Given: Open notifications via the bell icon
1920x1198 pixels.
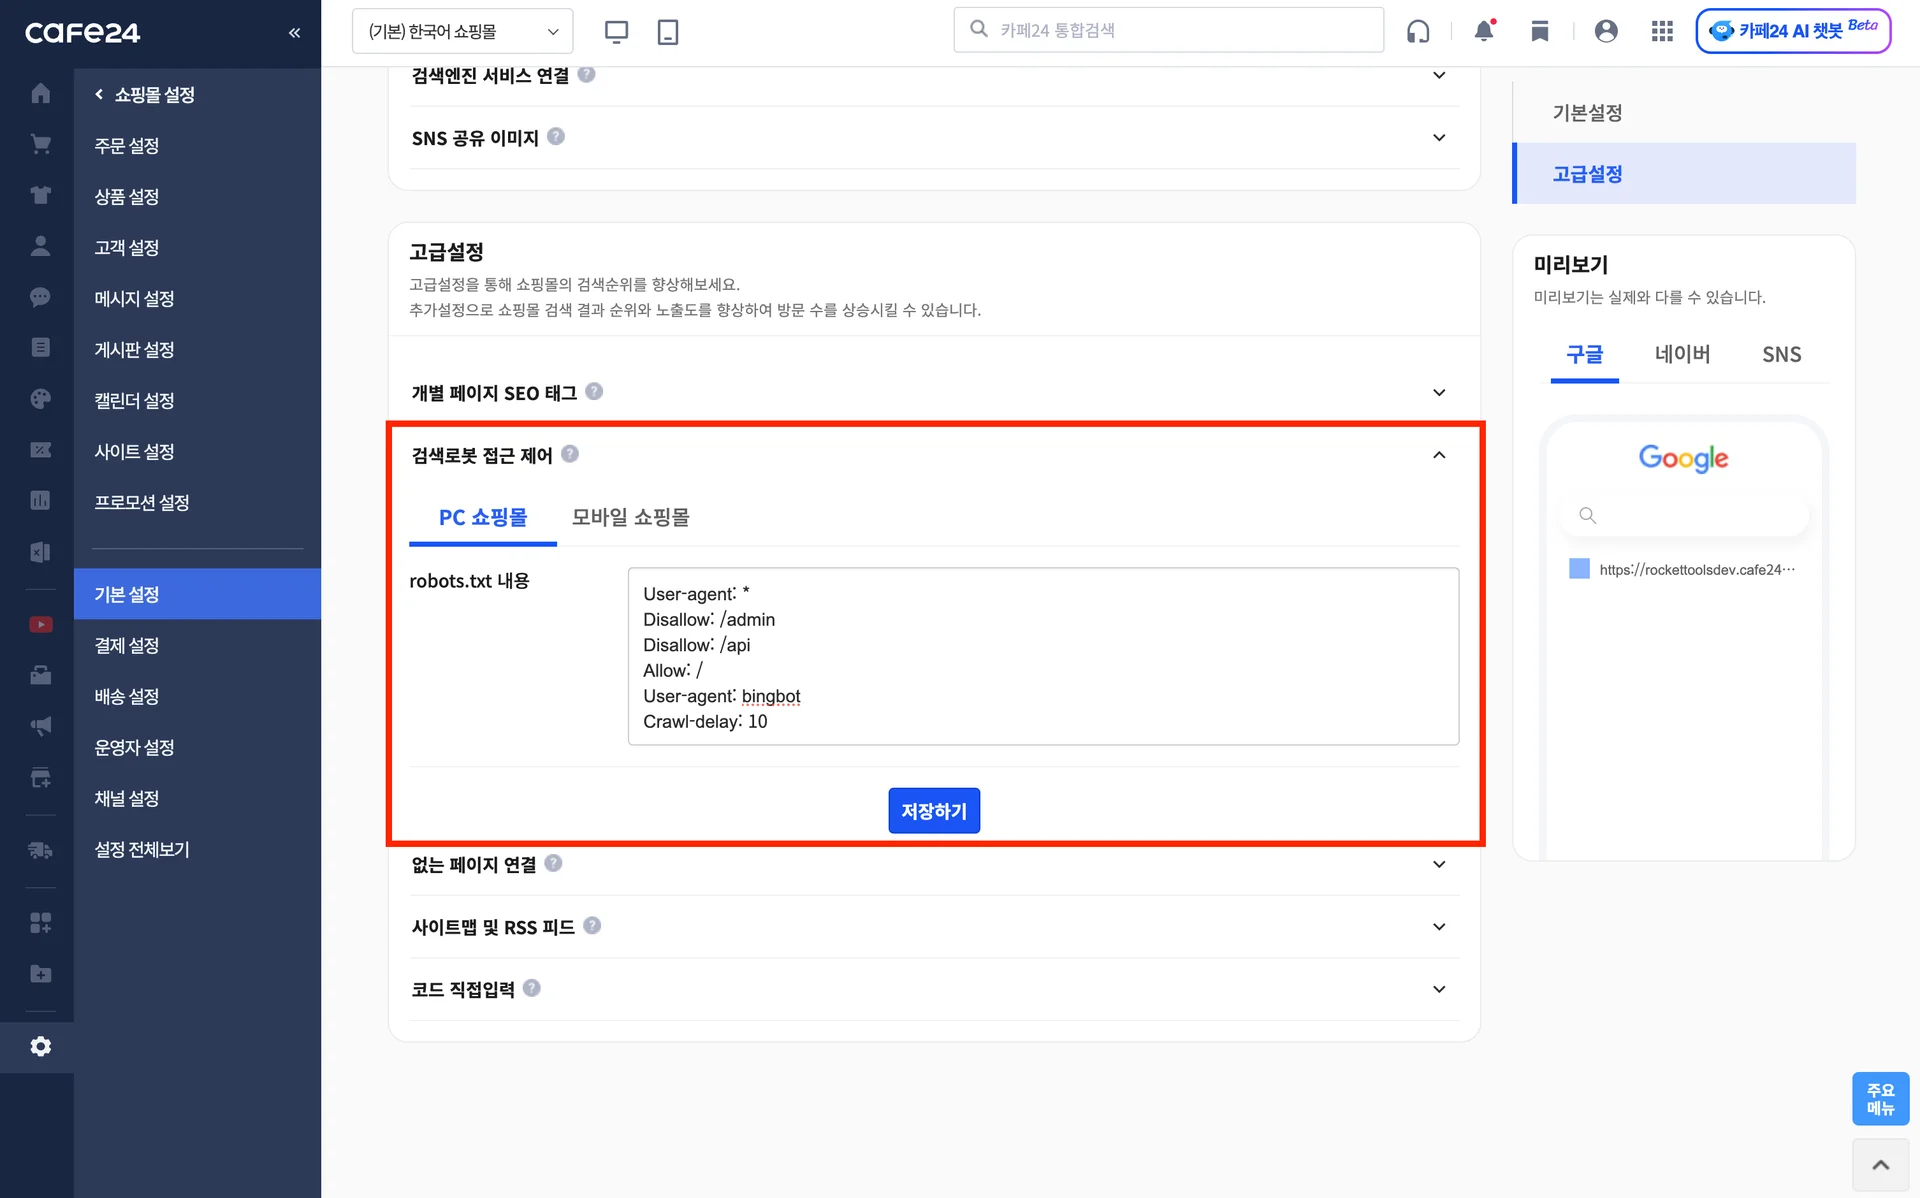Looking at the screenshot, I should pos(1484,31).
